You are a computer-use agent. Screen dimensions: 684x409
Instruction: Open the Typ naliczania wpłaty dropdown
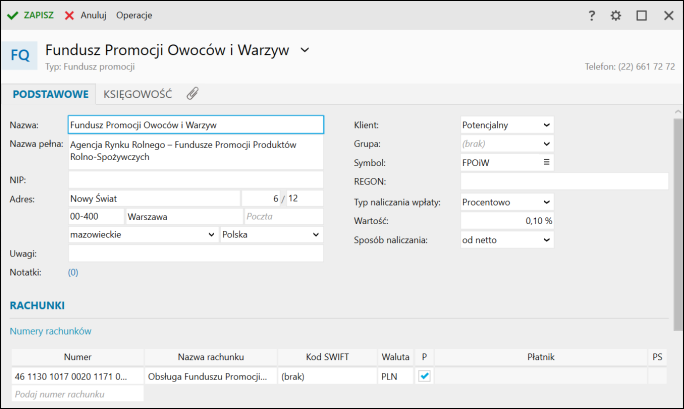507,202
